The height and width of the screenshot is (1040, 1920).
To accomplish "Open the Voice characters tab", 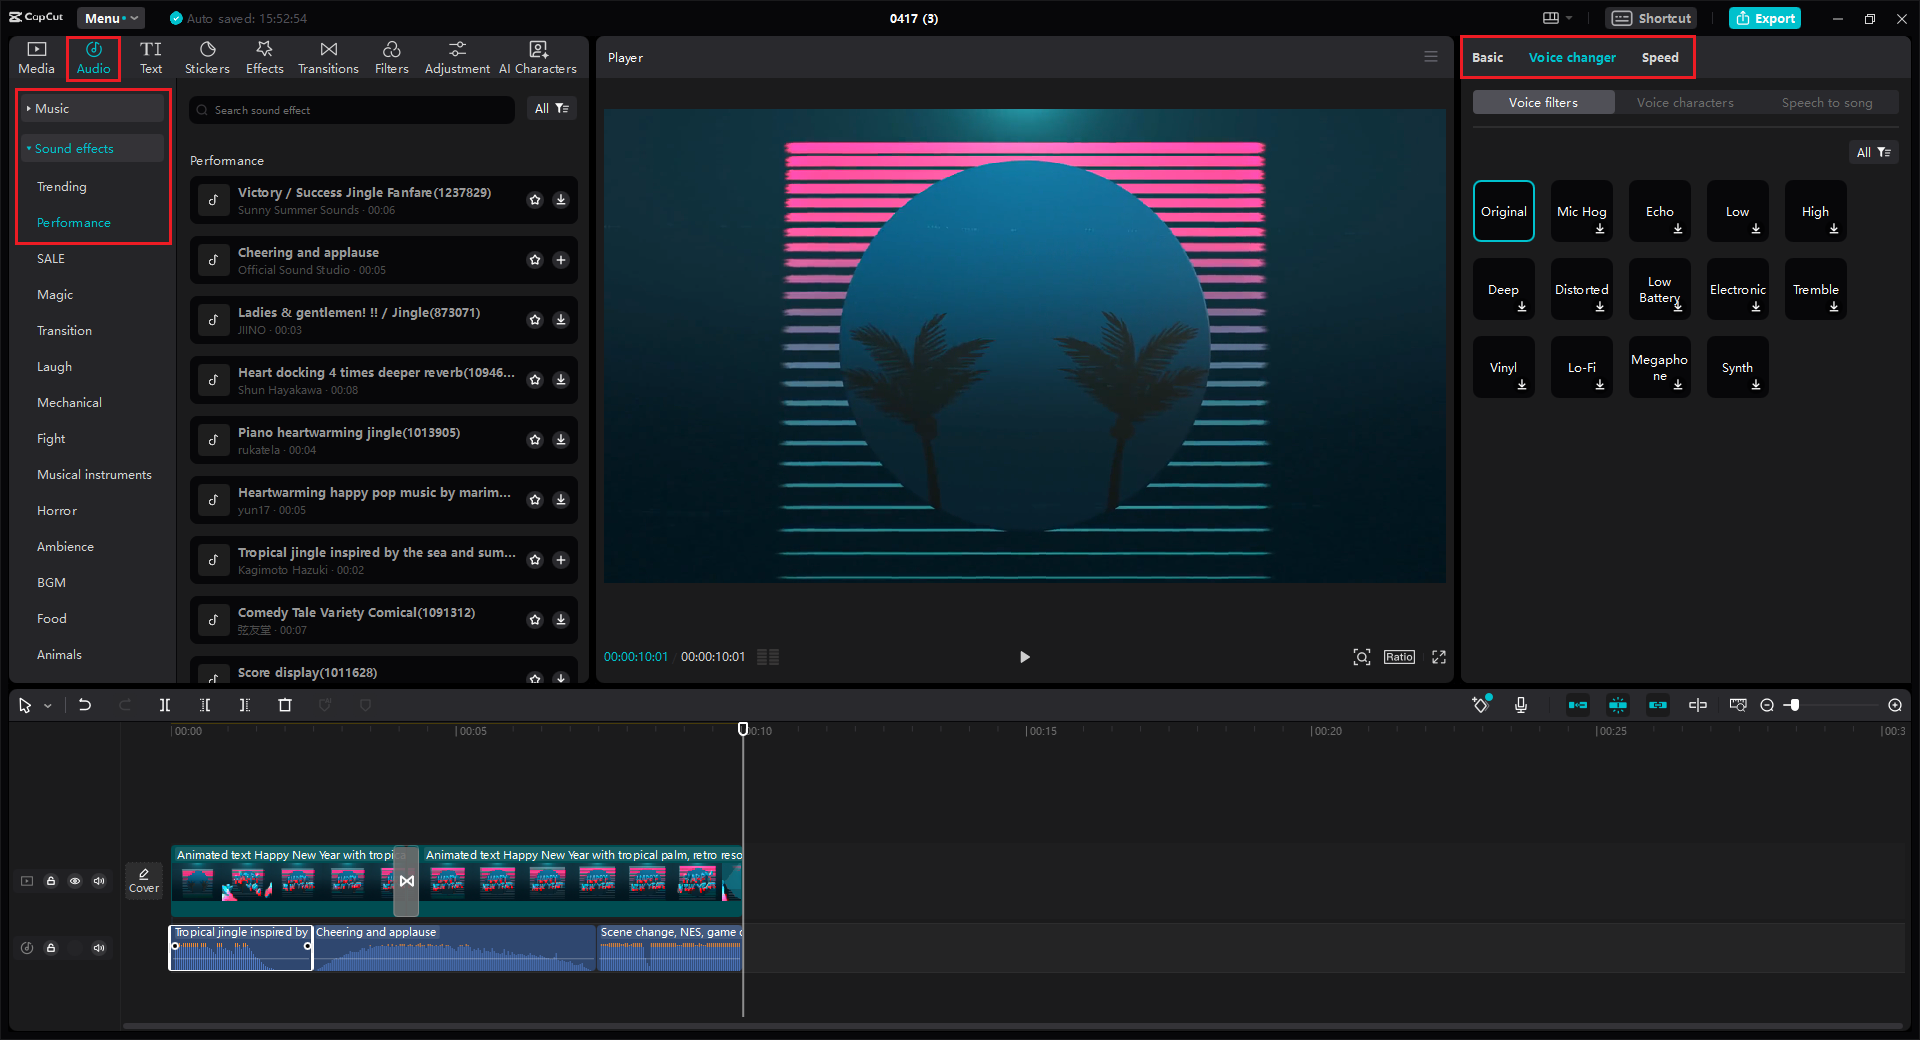I will point(1685,102).
